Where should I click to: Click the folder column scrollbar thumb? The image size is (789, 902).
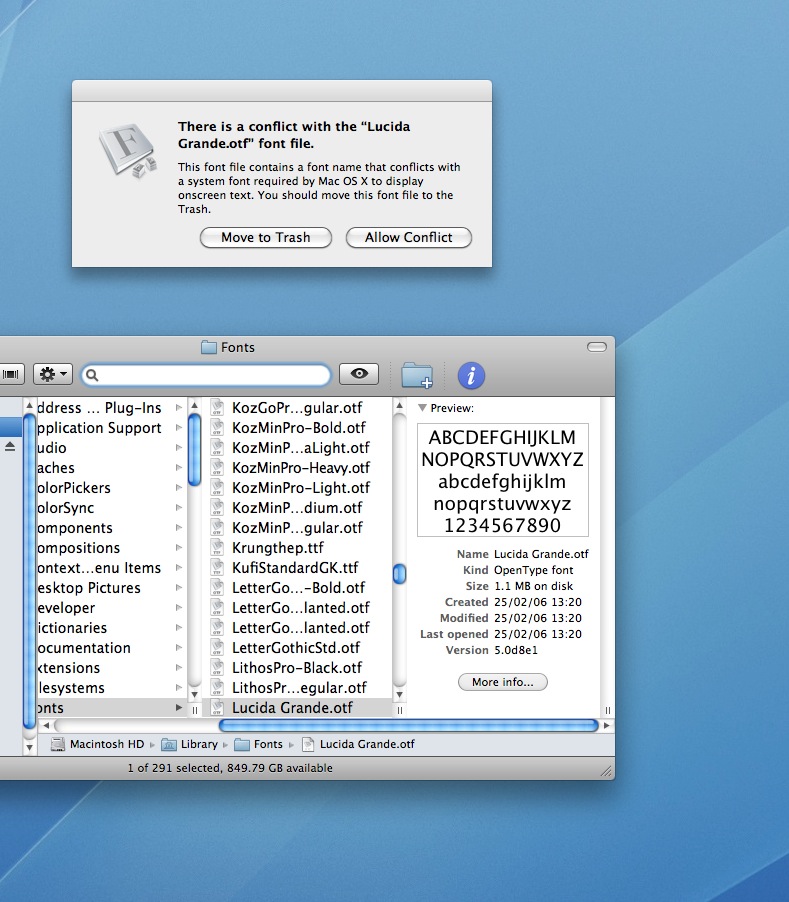[194, 450]
